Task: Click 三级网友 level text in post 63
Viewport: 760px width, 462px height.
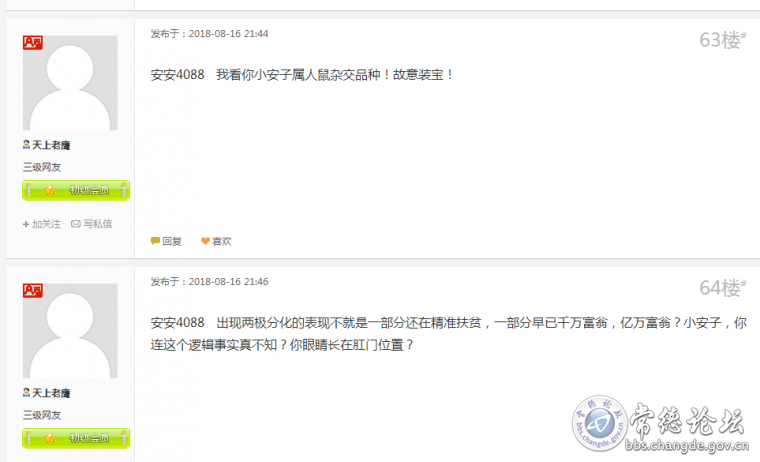Action: coord(42,167)
